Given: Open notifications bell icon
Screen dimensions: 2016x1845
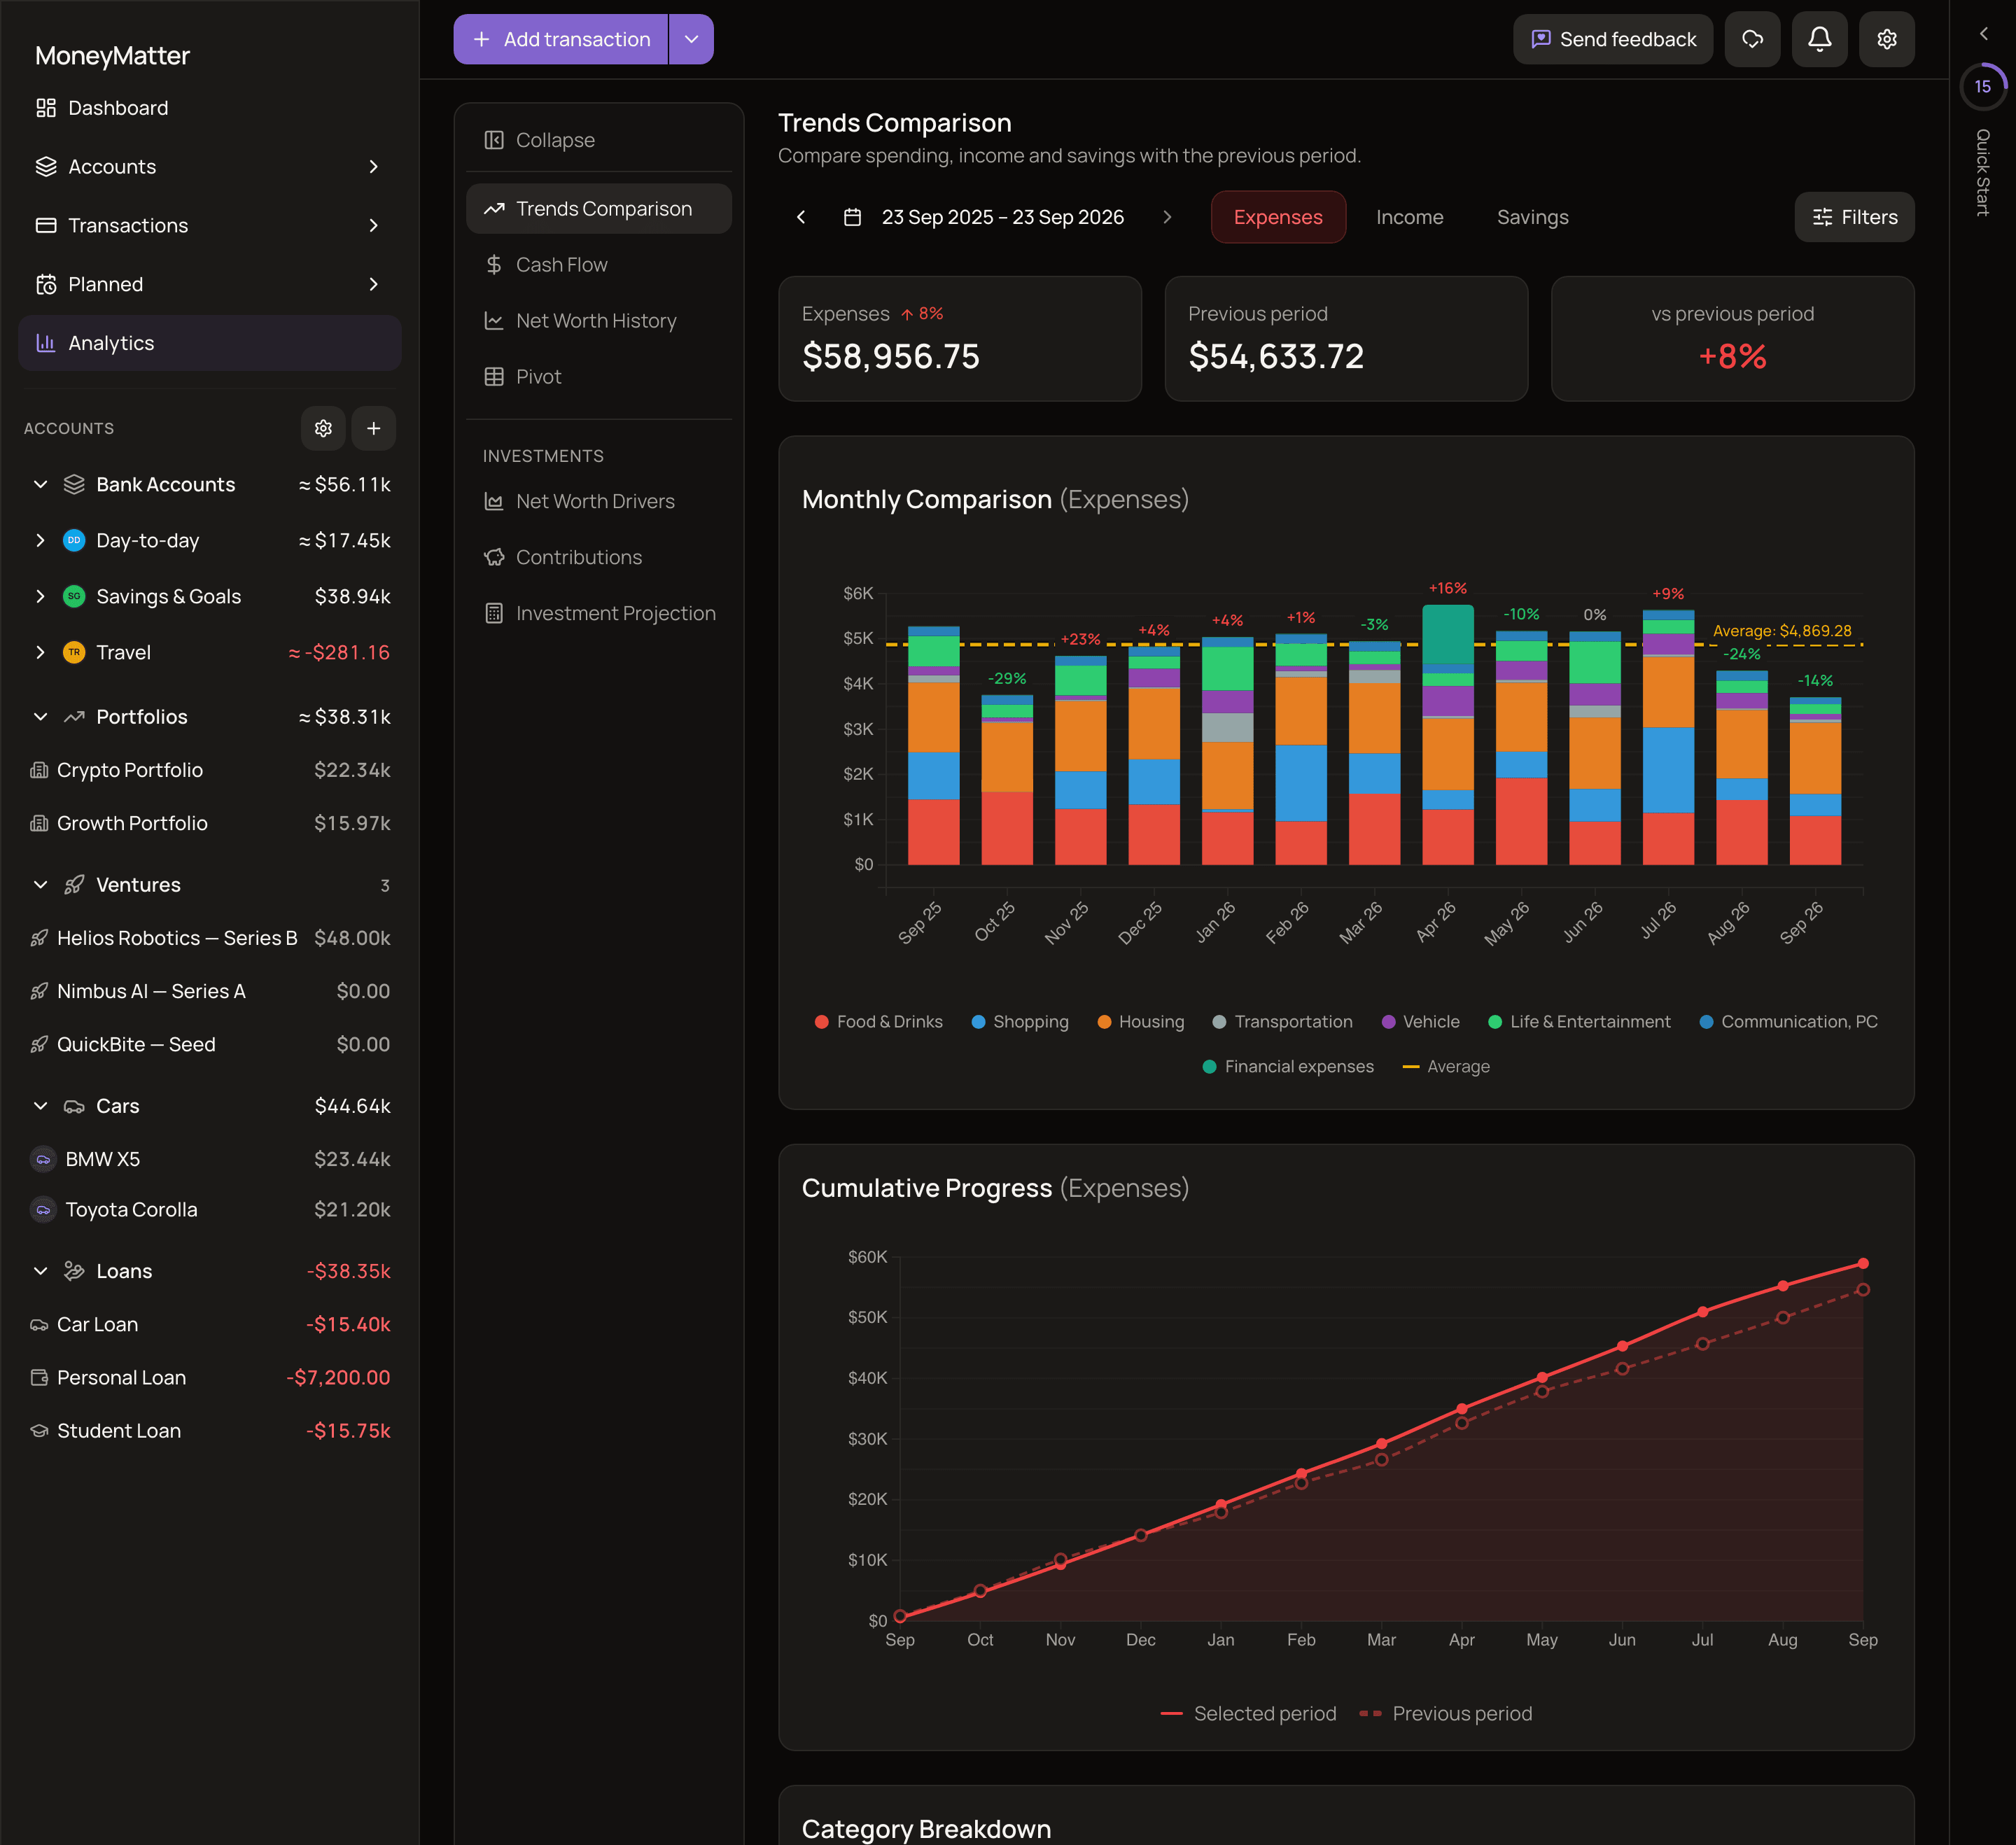Looking at the screenshot, I should coord(1819,39).
